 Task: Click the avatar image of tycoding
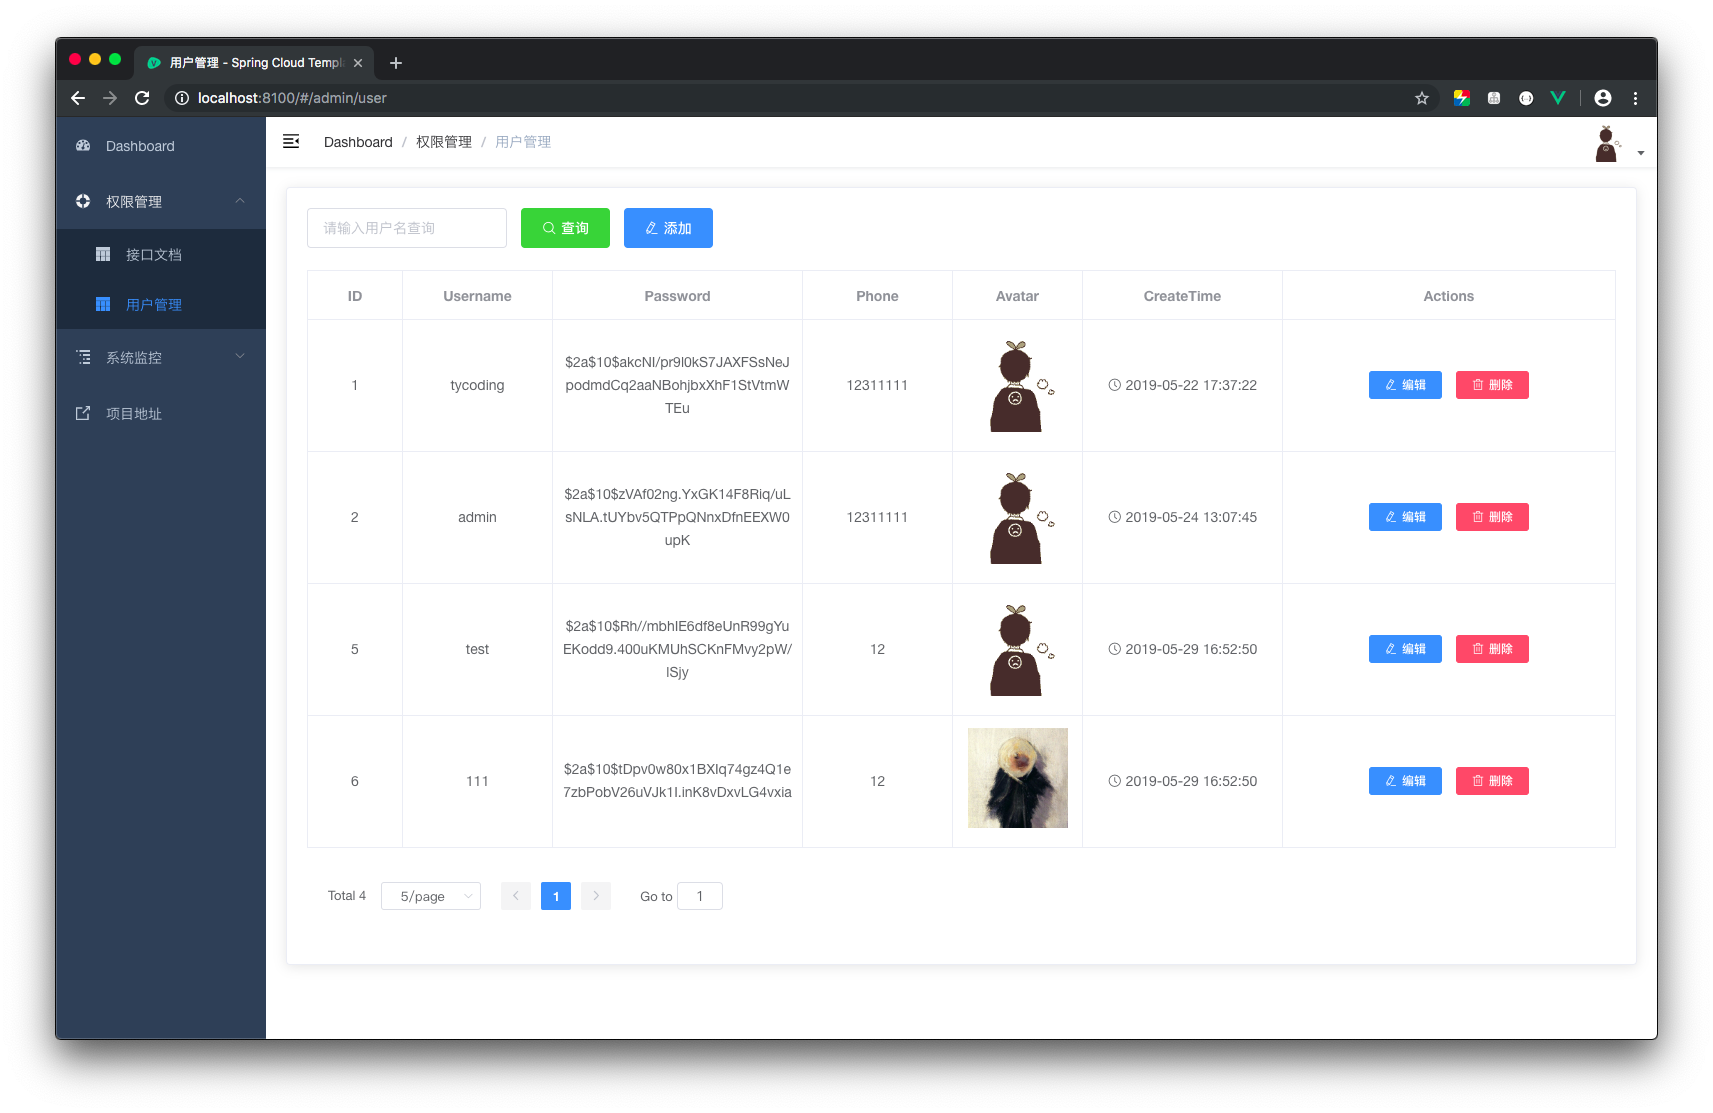(1018, 386)
